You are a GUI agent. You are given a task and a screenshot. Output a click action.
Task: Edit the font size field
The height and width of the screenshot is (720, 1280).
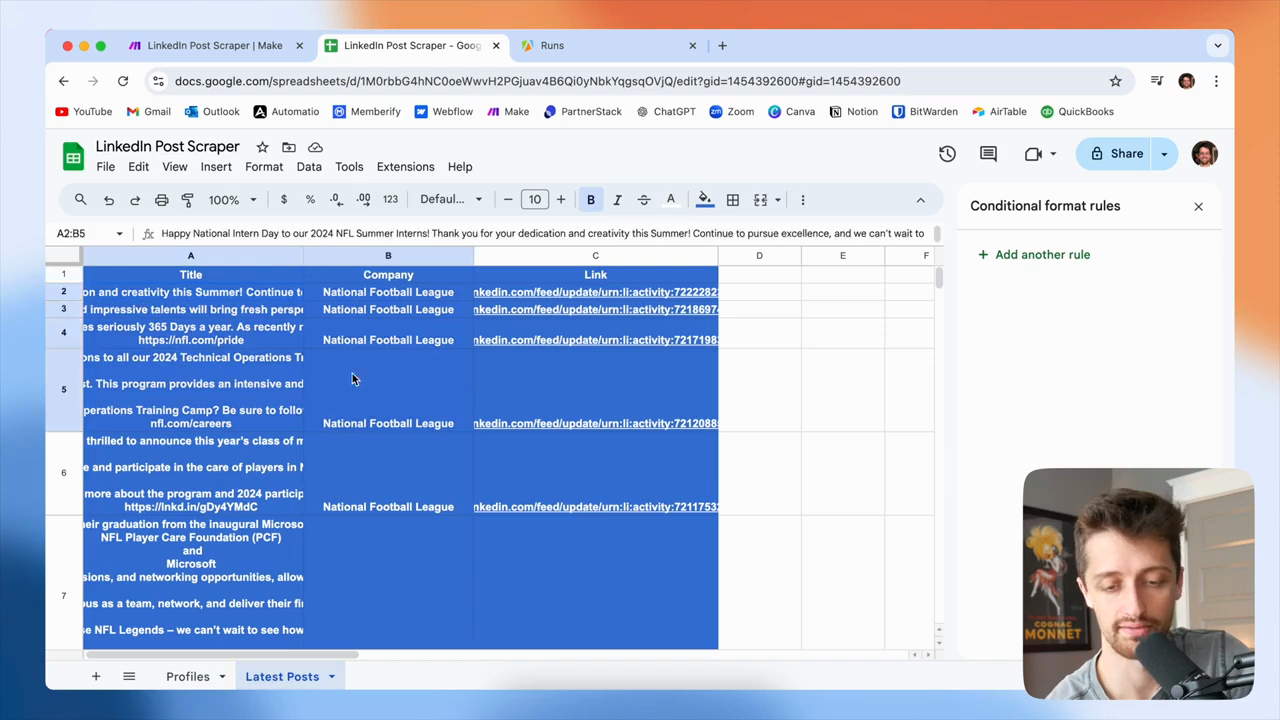(x=535, y=200)
